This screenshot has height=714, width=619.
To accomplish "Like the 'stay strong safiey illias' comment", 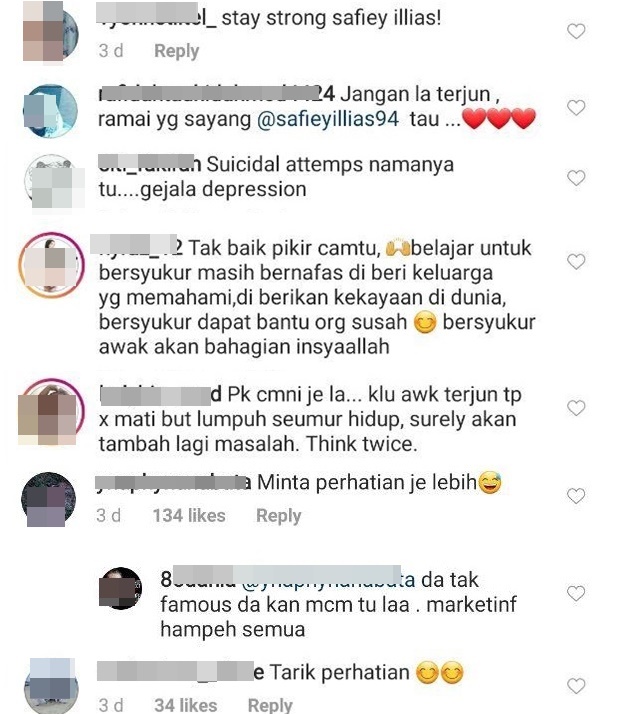I will [576, 31].
